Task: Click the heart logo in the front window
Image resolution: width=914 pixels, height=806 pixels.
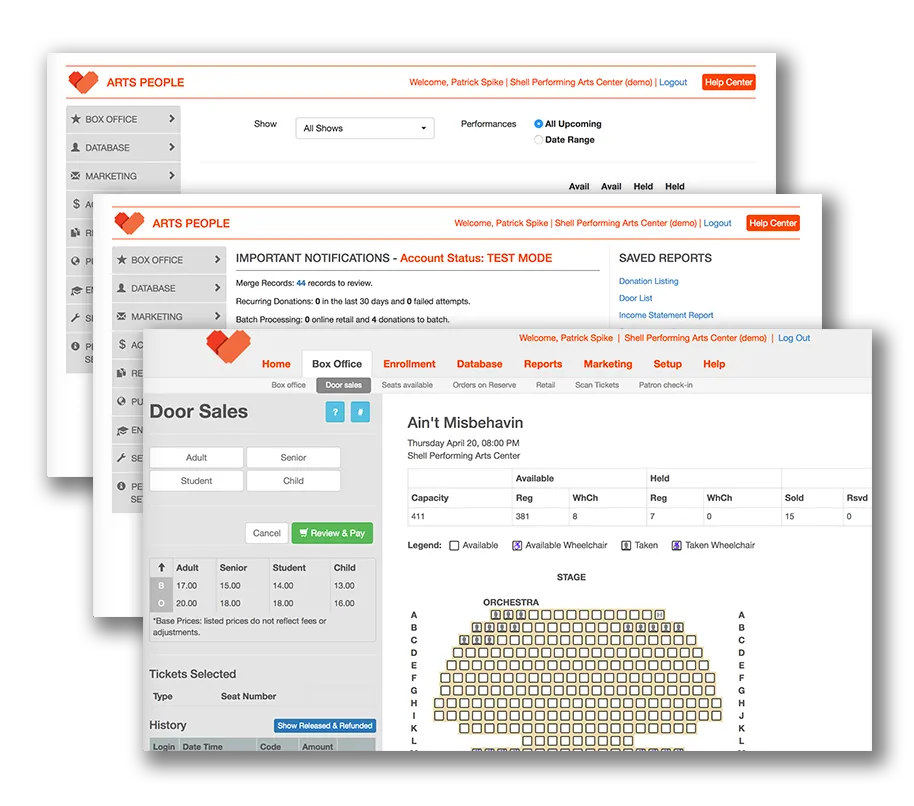Action: click(228, 346)
